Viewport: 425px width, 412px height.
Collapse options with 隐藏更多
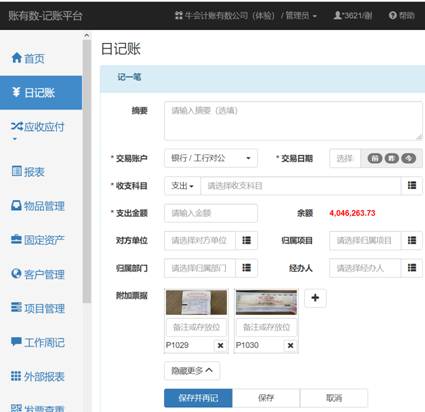192,371
